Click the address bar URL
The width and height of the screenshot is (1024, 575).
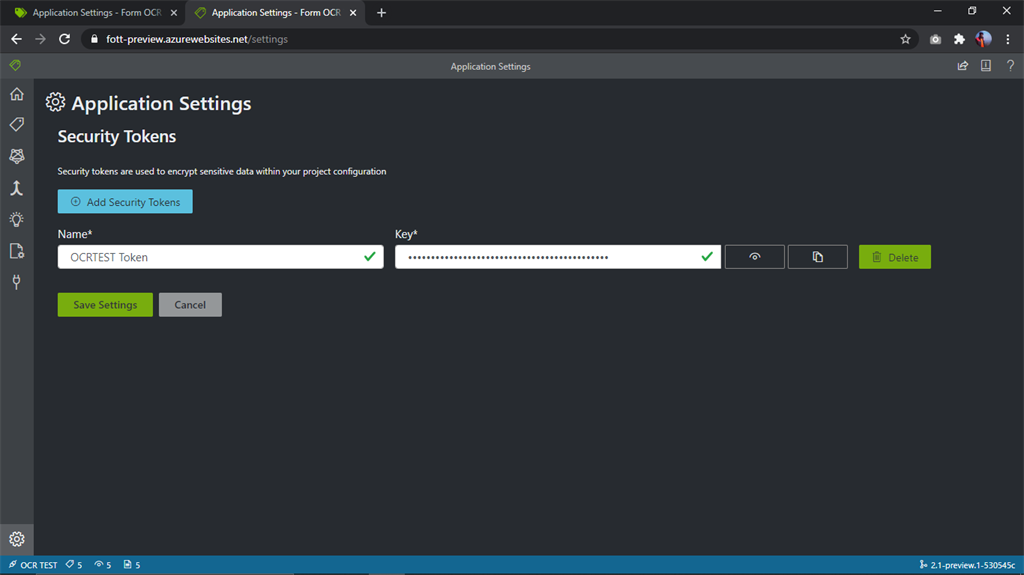(197, 39)
